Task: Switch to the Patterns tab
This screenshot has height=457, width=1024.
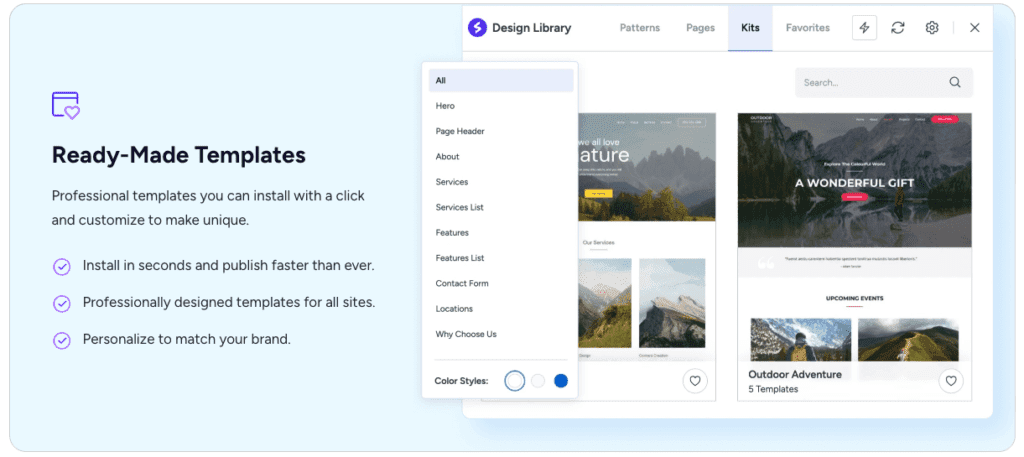Action: (x=639, y=28)
